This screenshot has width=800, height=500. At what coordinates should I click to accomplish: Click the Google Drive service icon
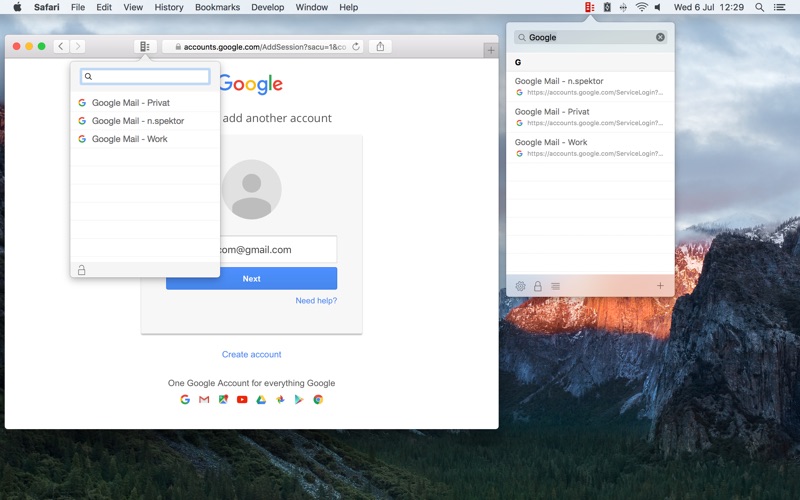(261, 399)
